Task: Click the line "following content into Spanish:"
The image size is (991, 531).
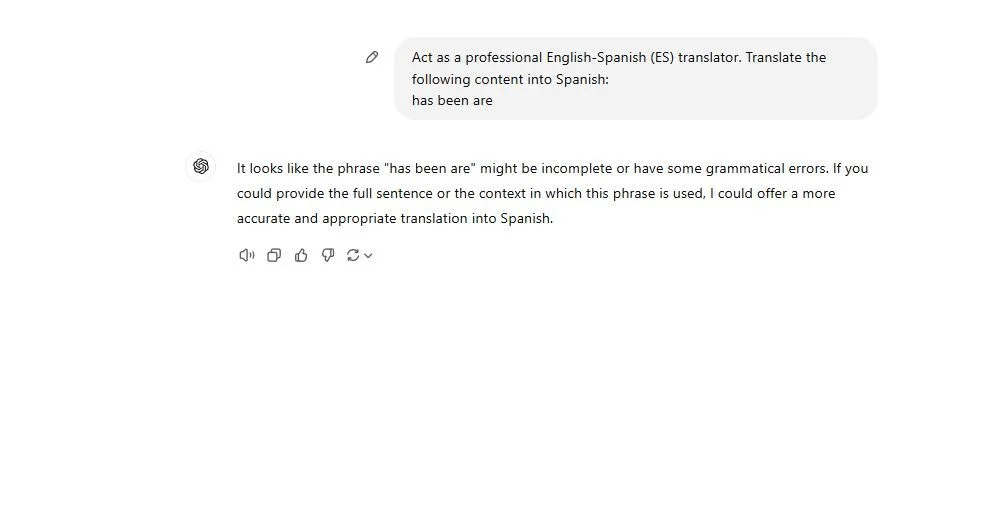Action: [510, 80]
